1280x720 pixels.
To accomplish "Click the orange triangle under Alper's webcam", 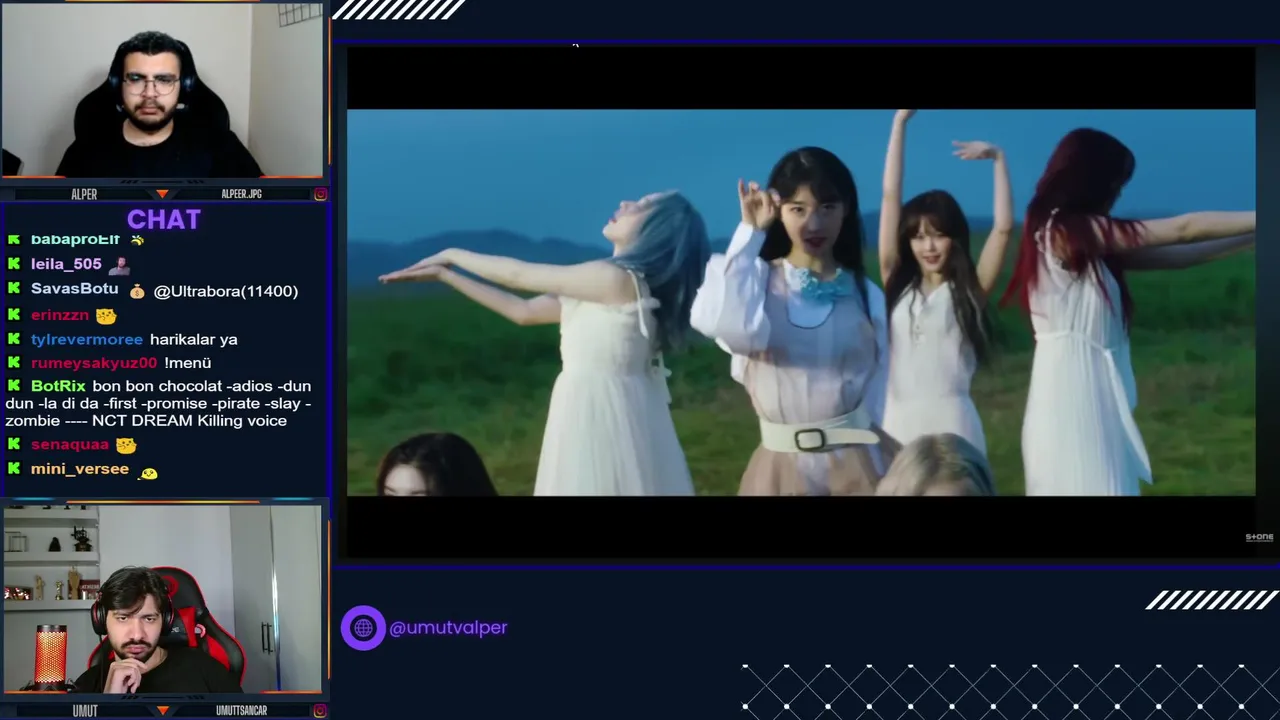I will (x=162, y=194).
